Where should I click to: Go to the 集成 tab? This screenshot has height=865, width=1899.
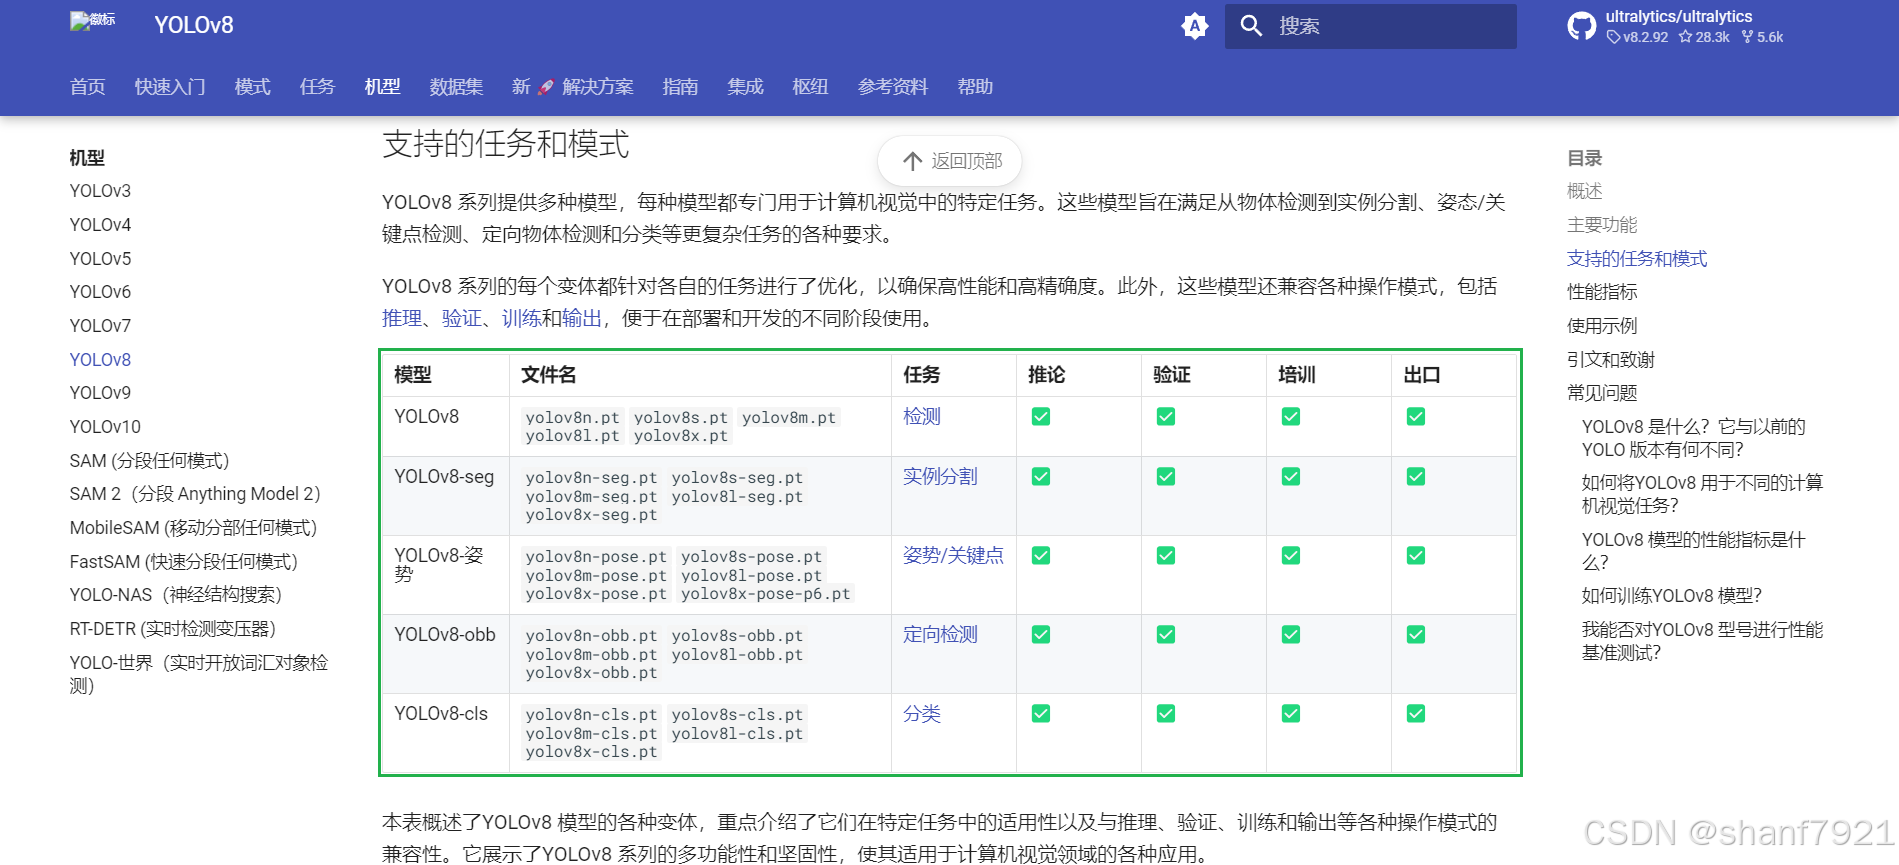(745, 87)
